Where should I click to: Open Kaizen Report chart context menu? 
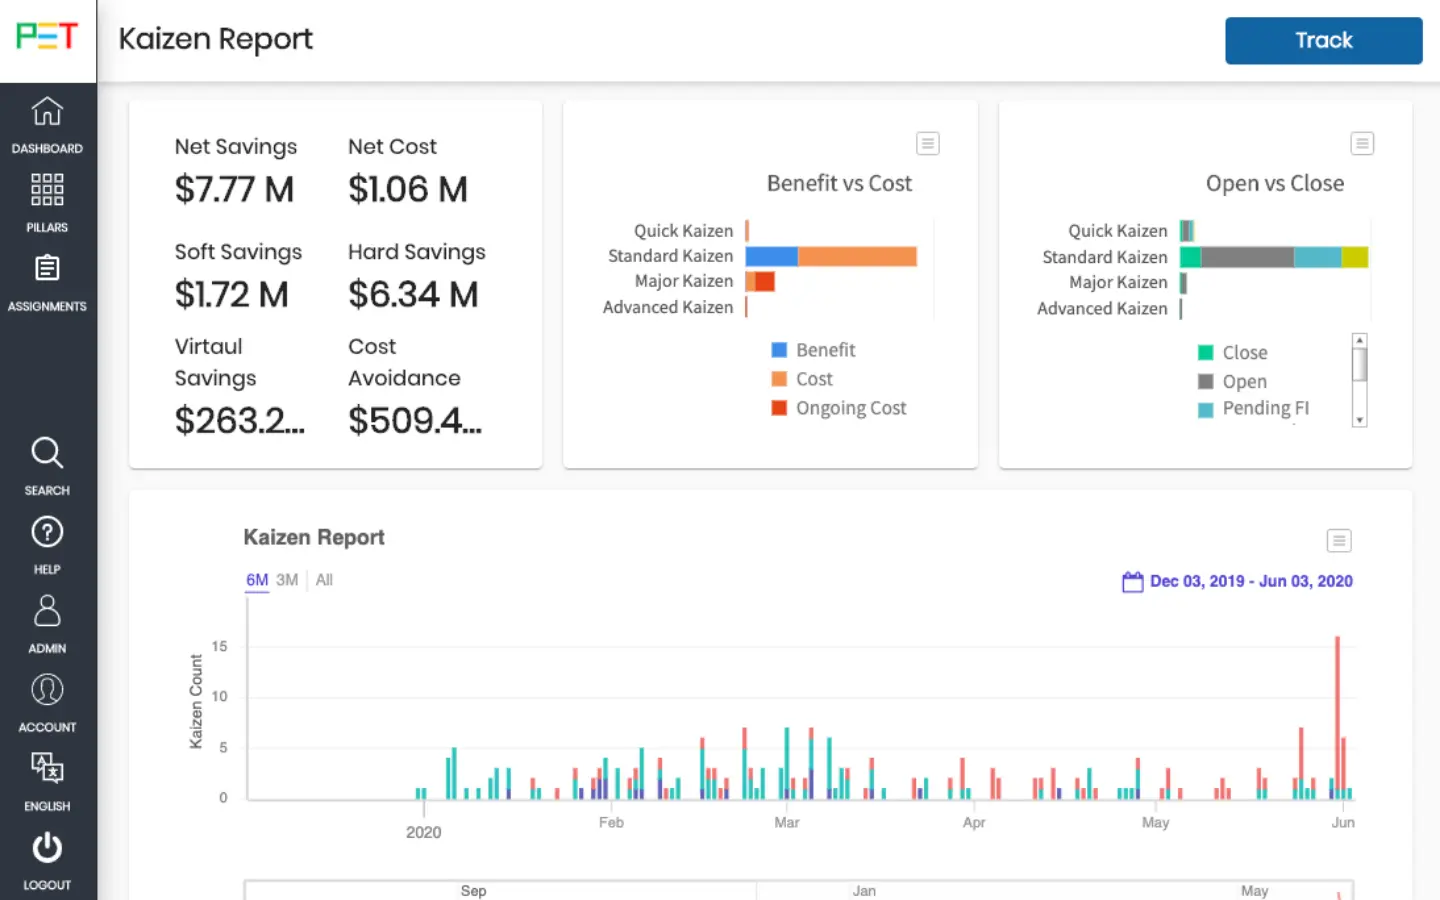click(x=1339, y=540)
